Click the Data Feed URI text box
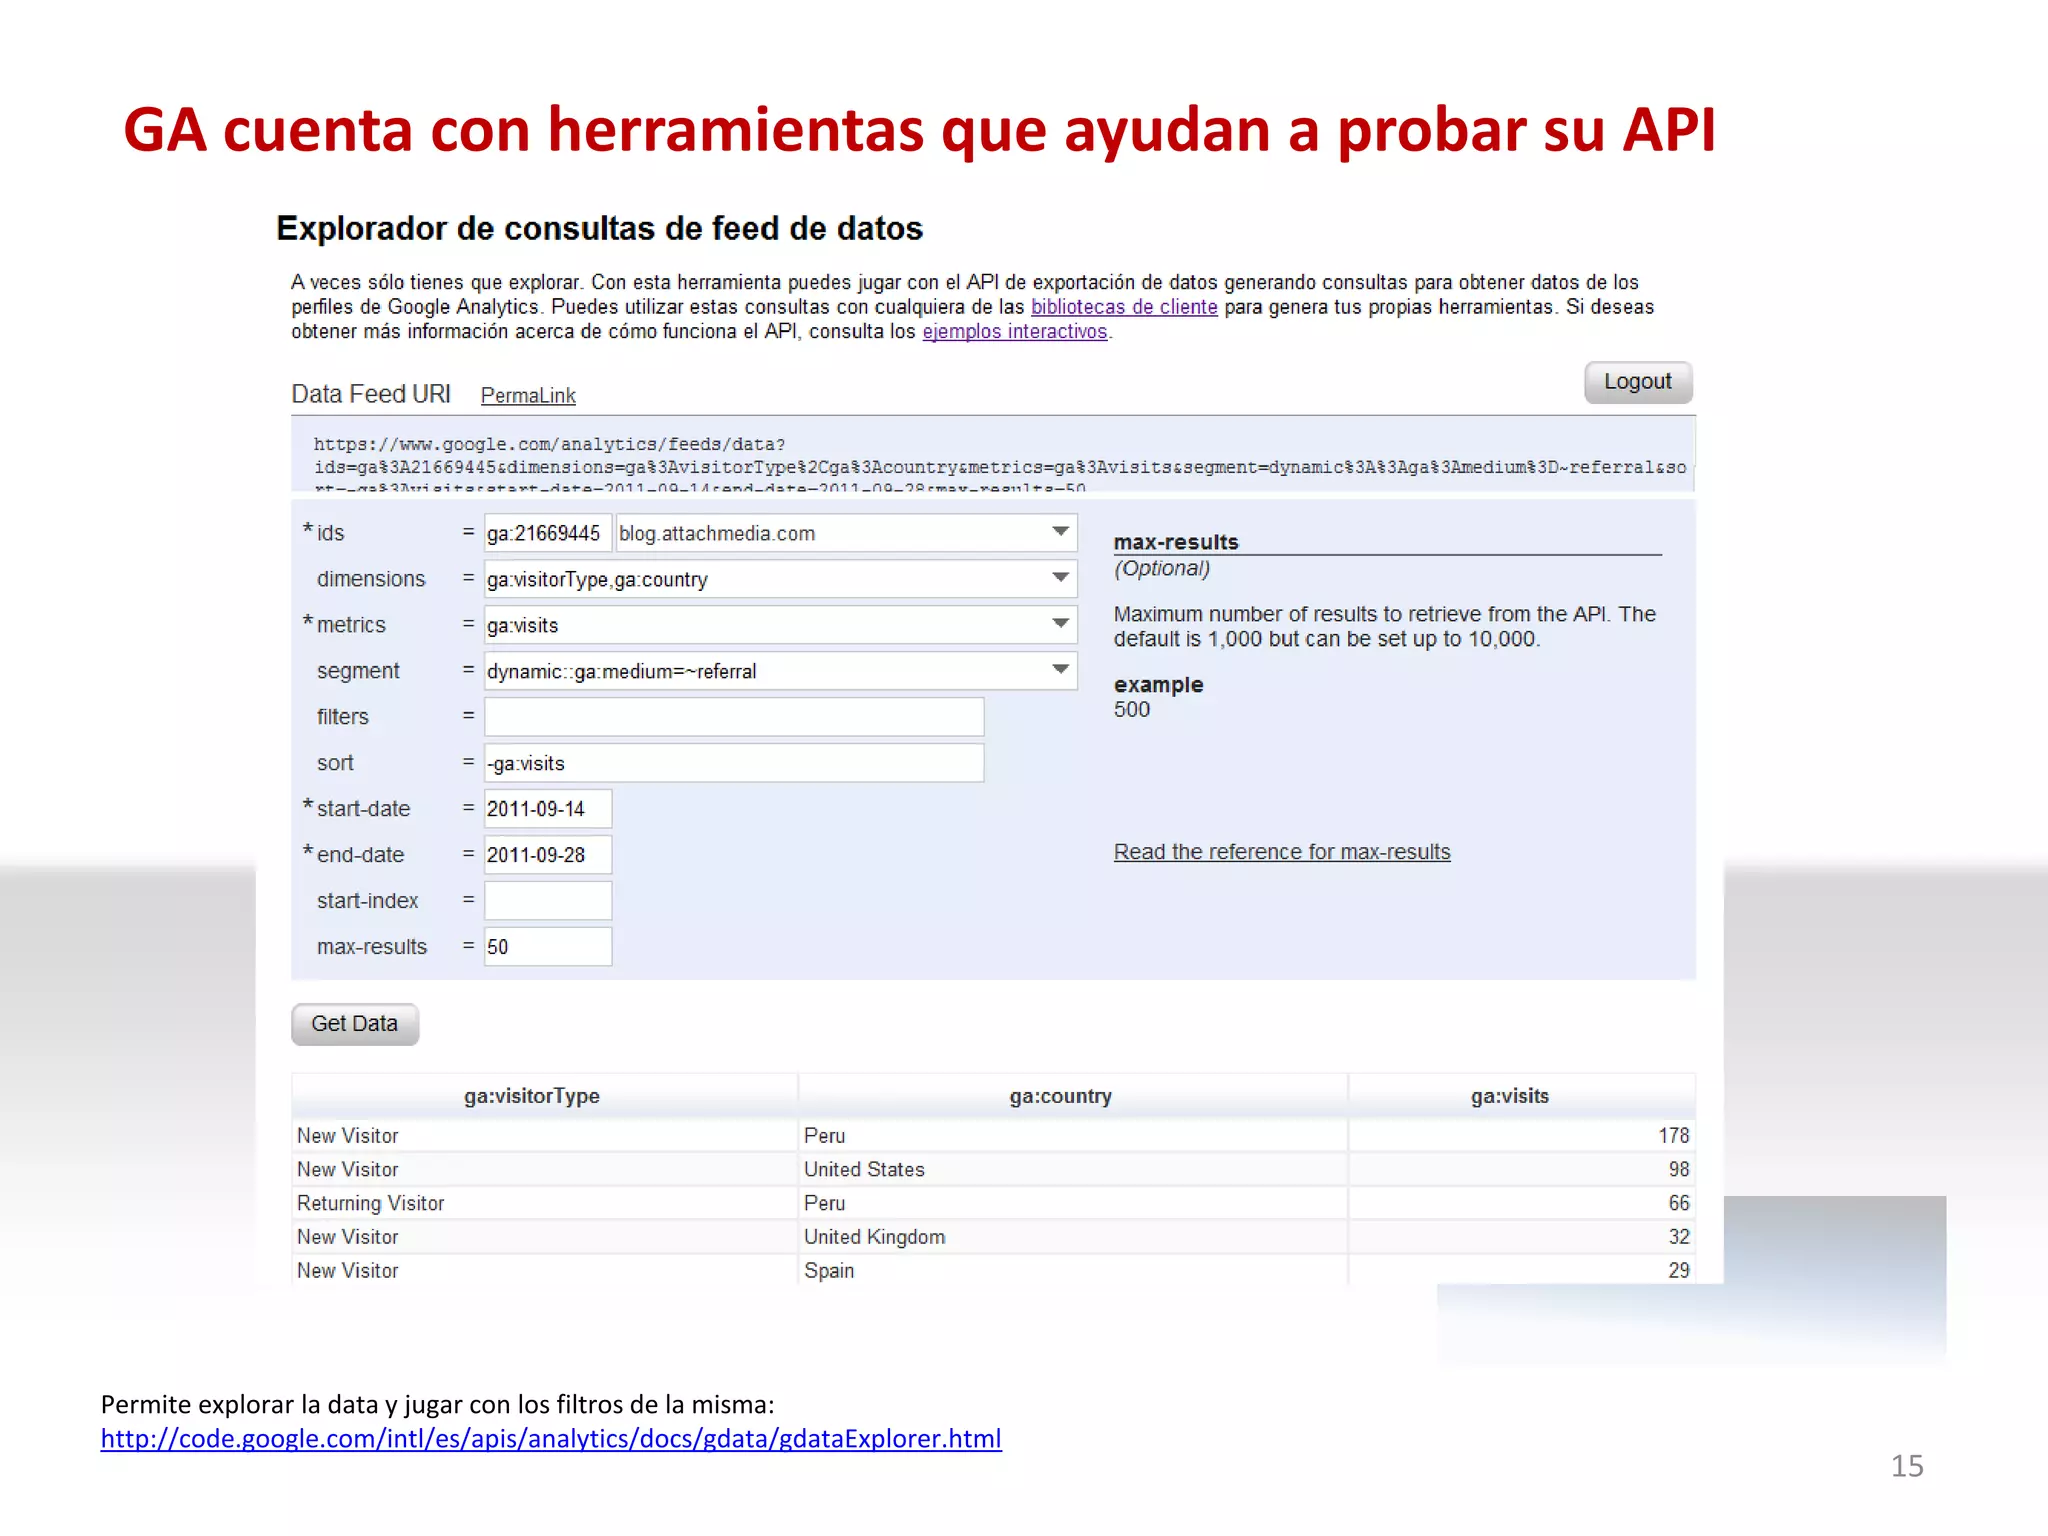Image resolution: width=2048 pixels, height=1536 pixels. 993,455
